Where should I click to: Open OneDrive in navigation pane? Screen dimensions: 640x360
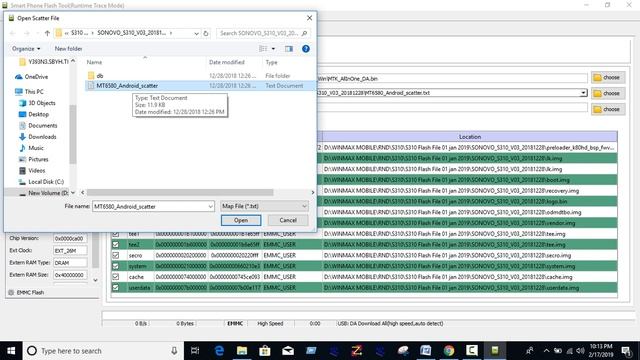(36, 77)
